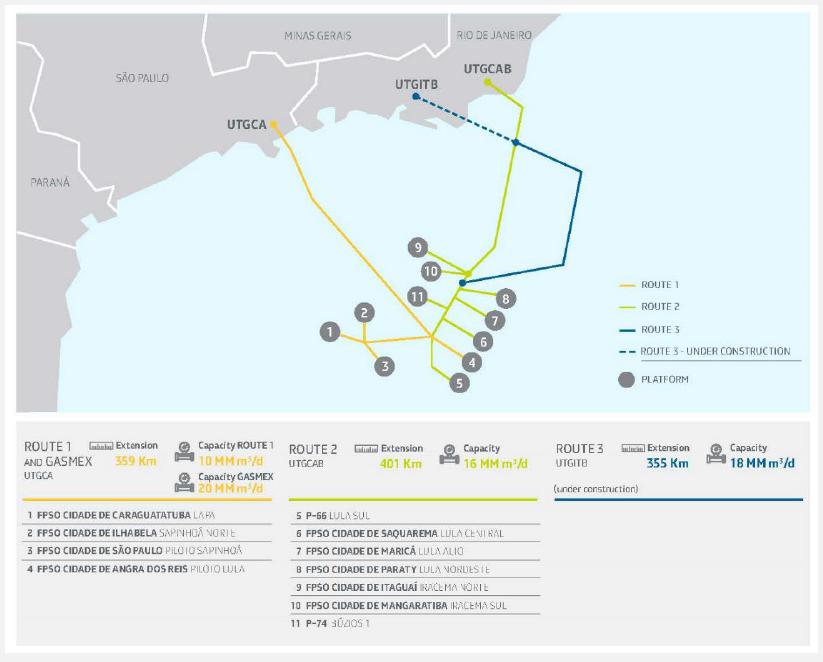Click the UTGCA terminal point on map
The image size is (823, 662).
point(273,124)
